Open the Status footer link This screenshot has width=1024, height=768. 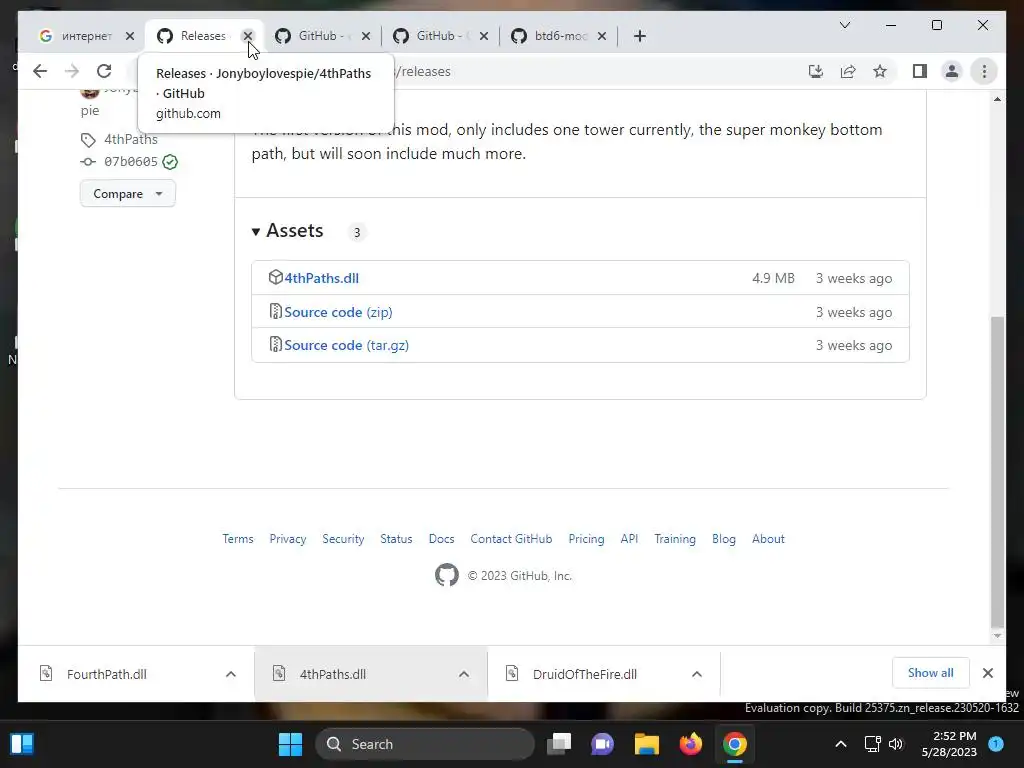coord(396,539)
